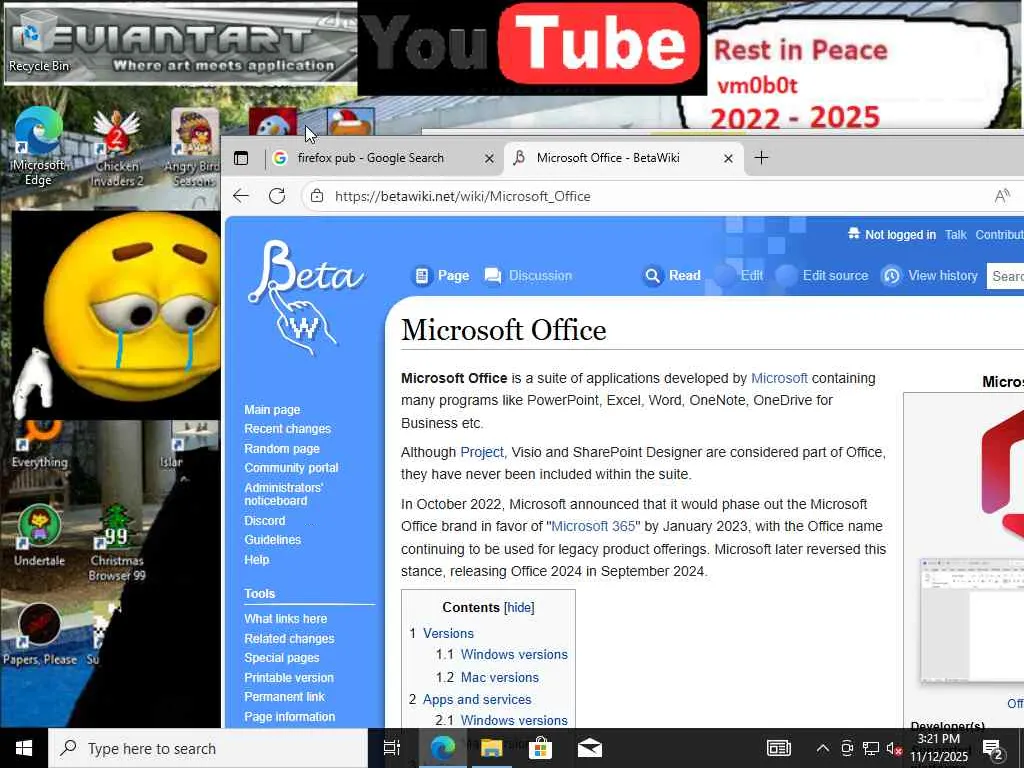Open File Explorer from taskbar
The width and height of the screenshot is (1024, 768).
click(491, 748)
